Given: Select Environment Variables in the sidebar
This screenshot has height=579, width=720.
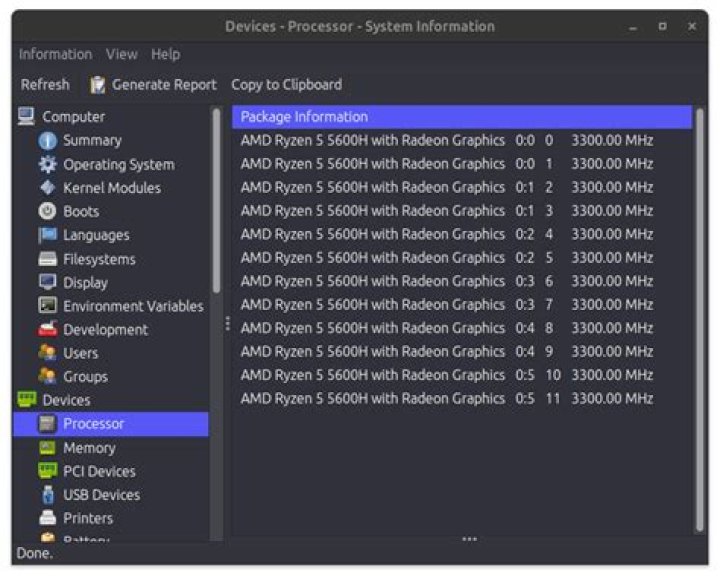Looking at the screenshot, I should pos(133,306).
